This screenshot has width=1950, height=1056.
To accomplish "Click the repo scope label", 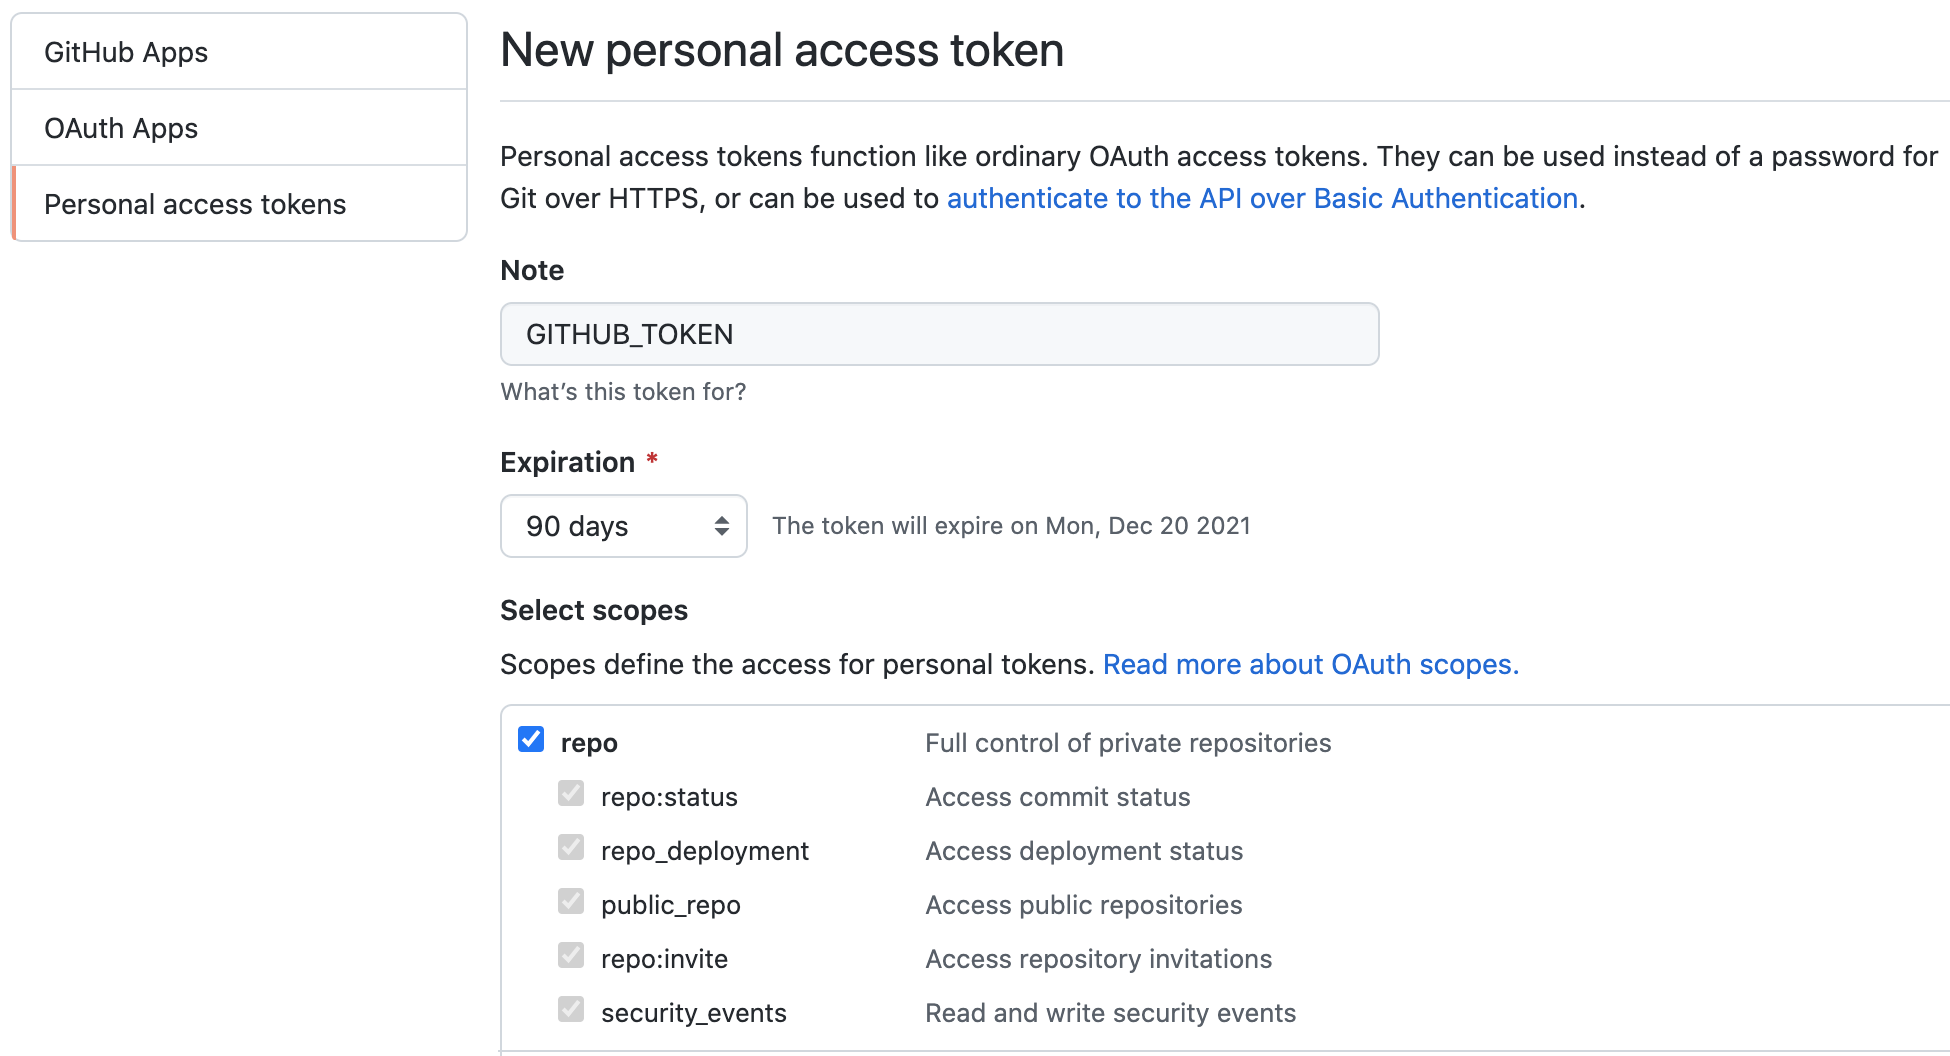I will pos(589,743).
